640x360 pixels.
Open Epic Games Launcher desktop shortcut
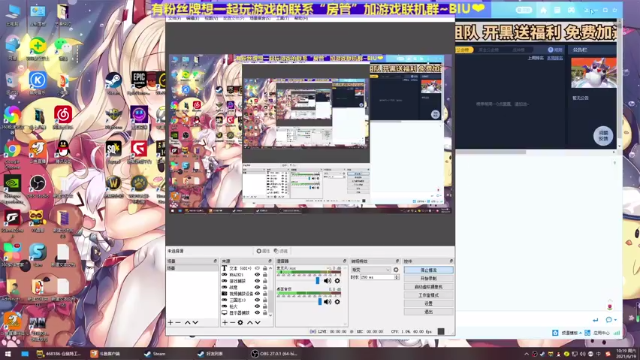(138, 84)
